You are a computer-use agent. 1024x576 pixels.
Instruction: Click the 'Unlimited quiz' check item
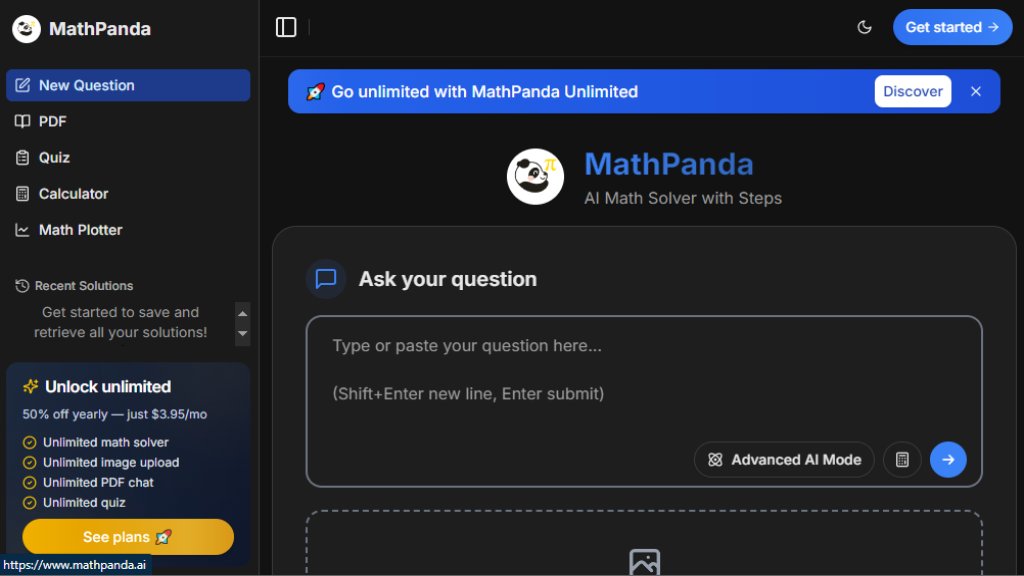coord(74,503)
